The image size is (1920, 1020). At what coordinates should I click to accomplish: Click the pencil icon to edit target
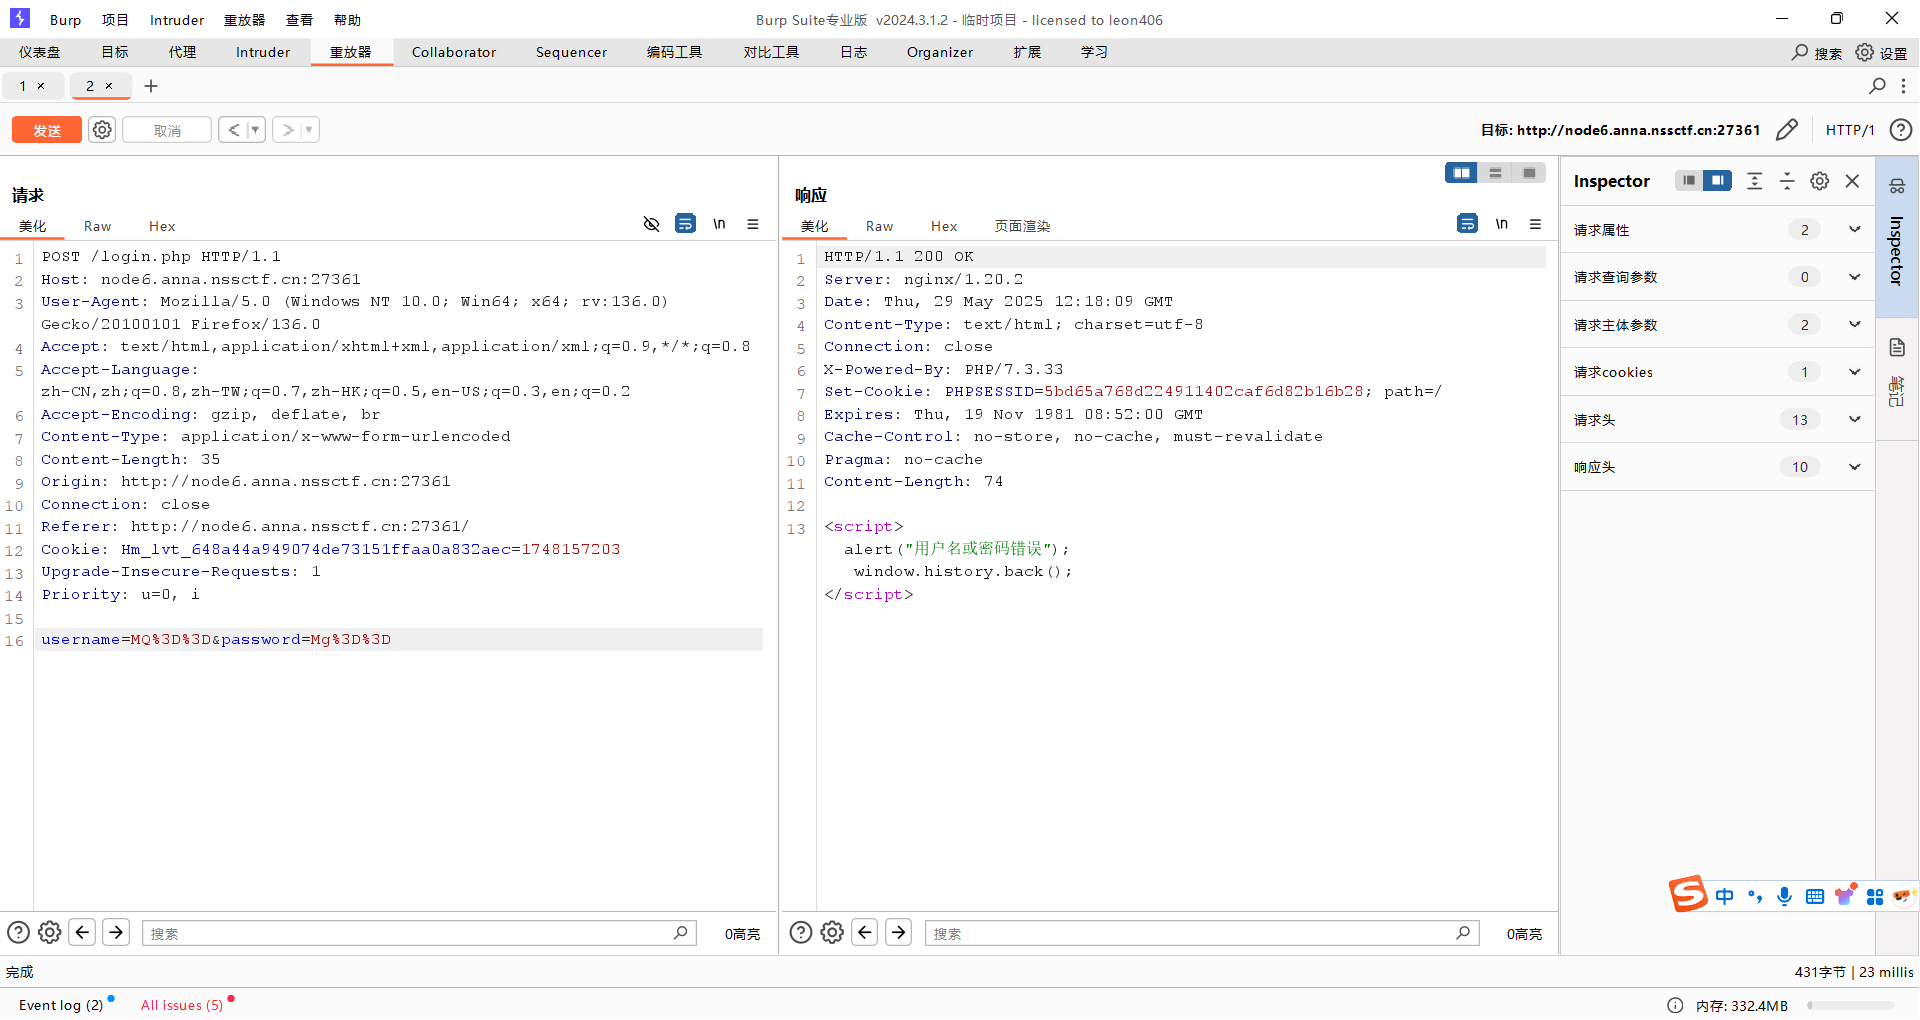click(1786, 130)
